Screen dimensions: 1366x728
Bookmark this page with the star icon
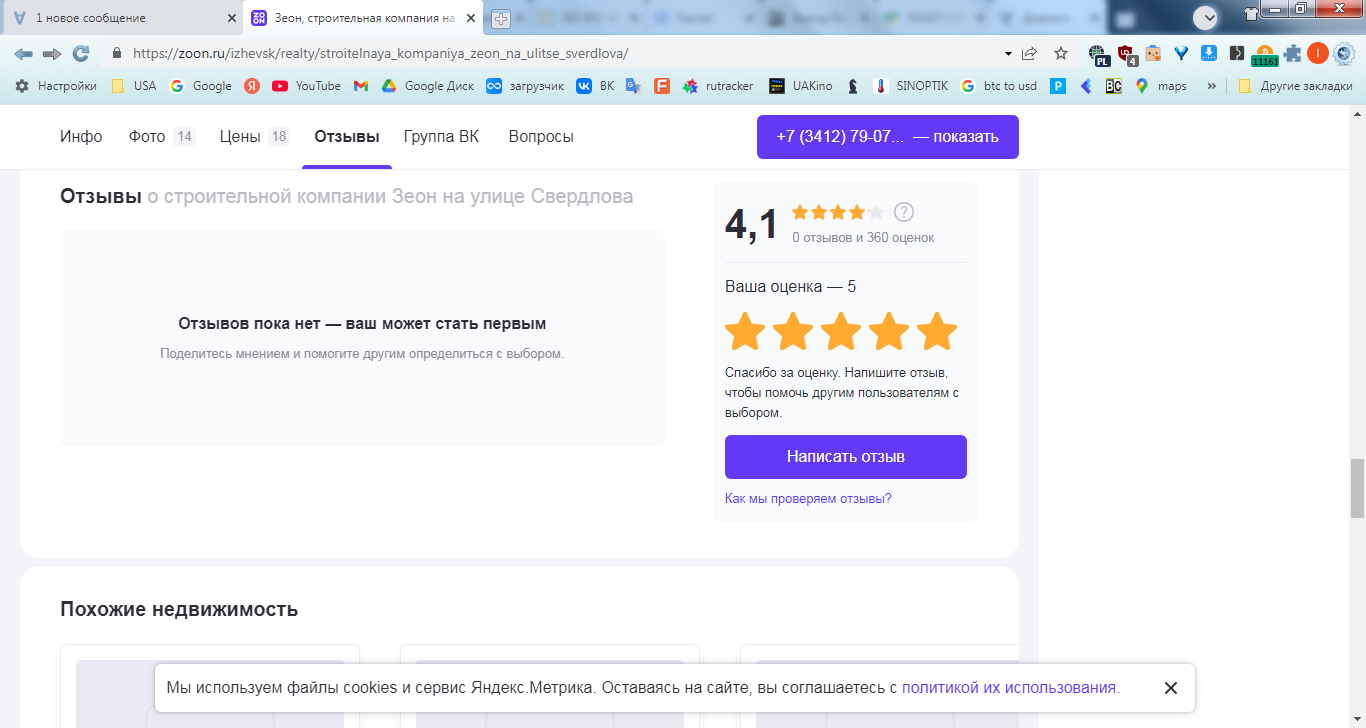pos(1061,53)
